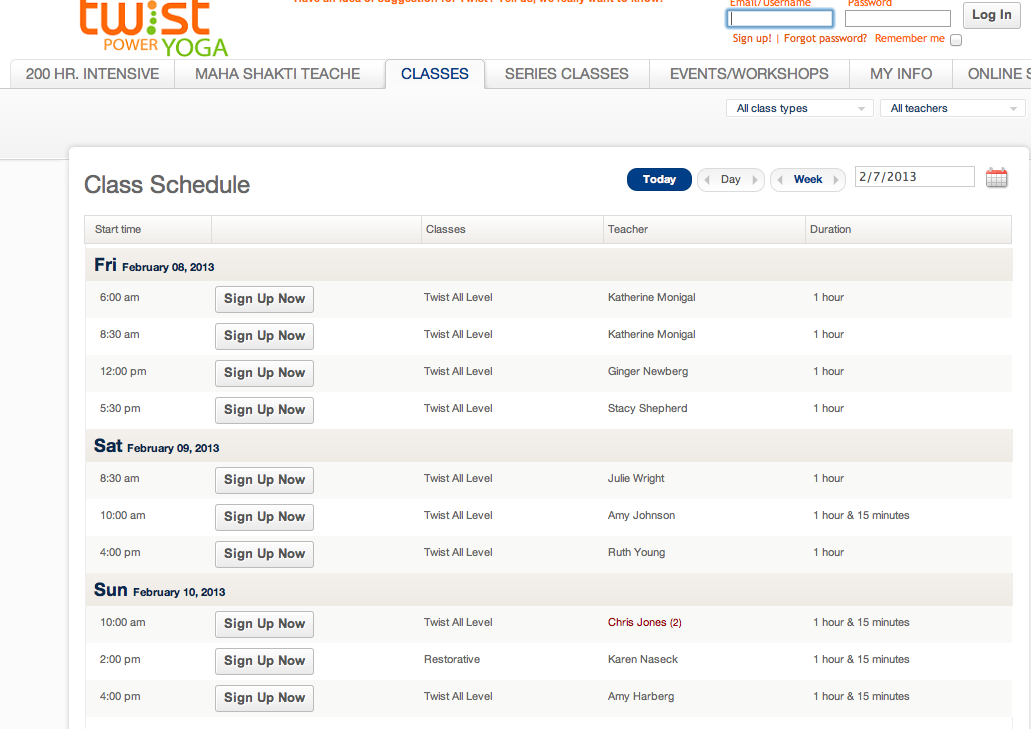Image resolution: width=1031 pixels, height=729 pixels.
Task: Click the Forgot password? link
Action: pos(825,38)
